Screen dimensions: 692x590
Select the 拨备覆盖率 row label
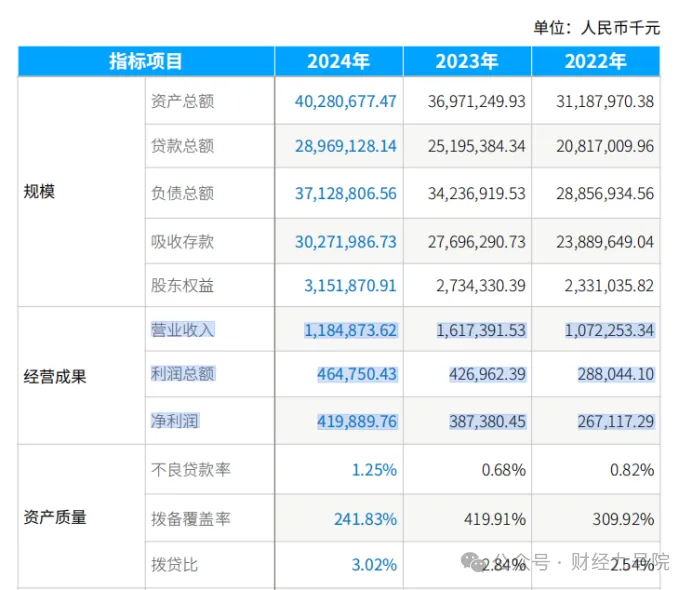tap(191, 519)
